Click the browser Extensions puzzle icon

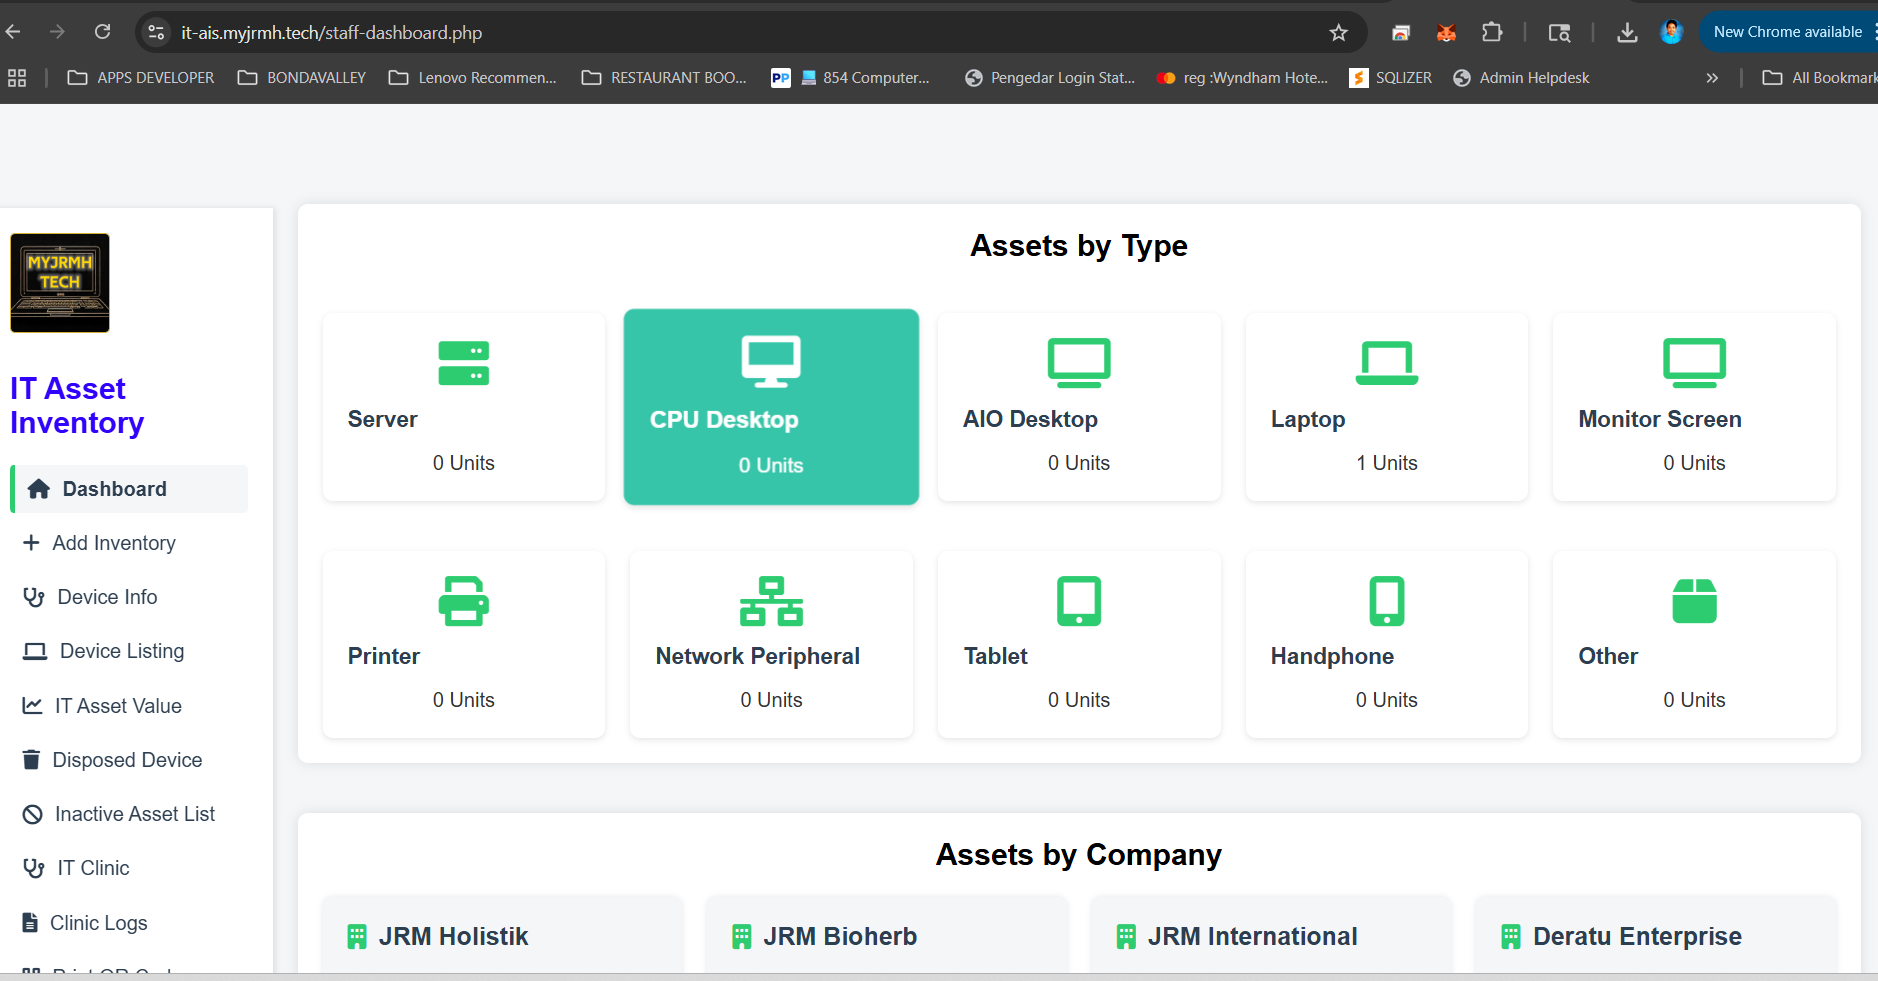1491,31
